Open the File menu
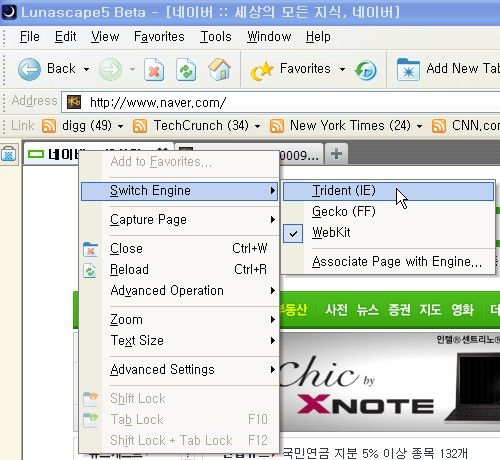This screenshot has width=500, height=460. pos(30,36)
